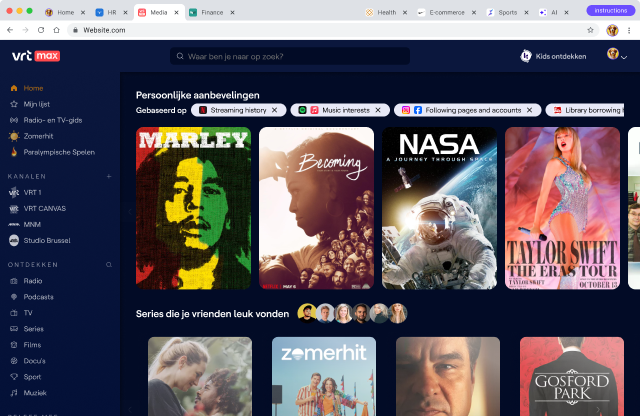
Task: Open Taylor Swift Eras Tour poster
Action: pyautogui.click(x=562, y=208)
